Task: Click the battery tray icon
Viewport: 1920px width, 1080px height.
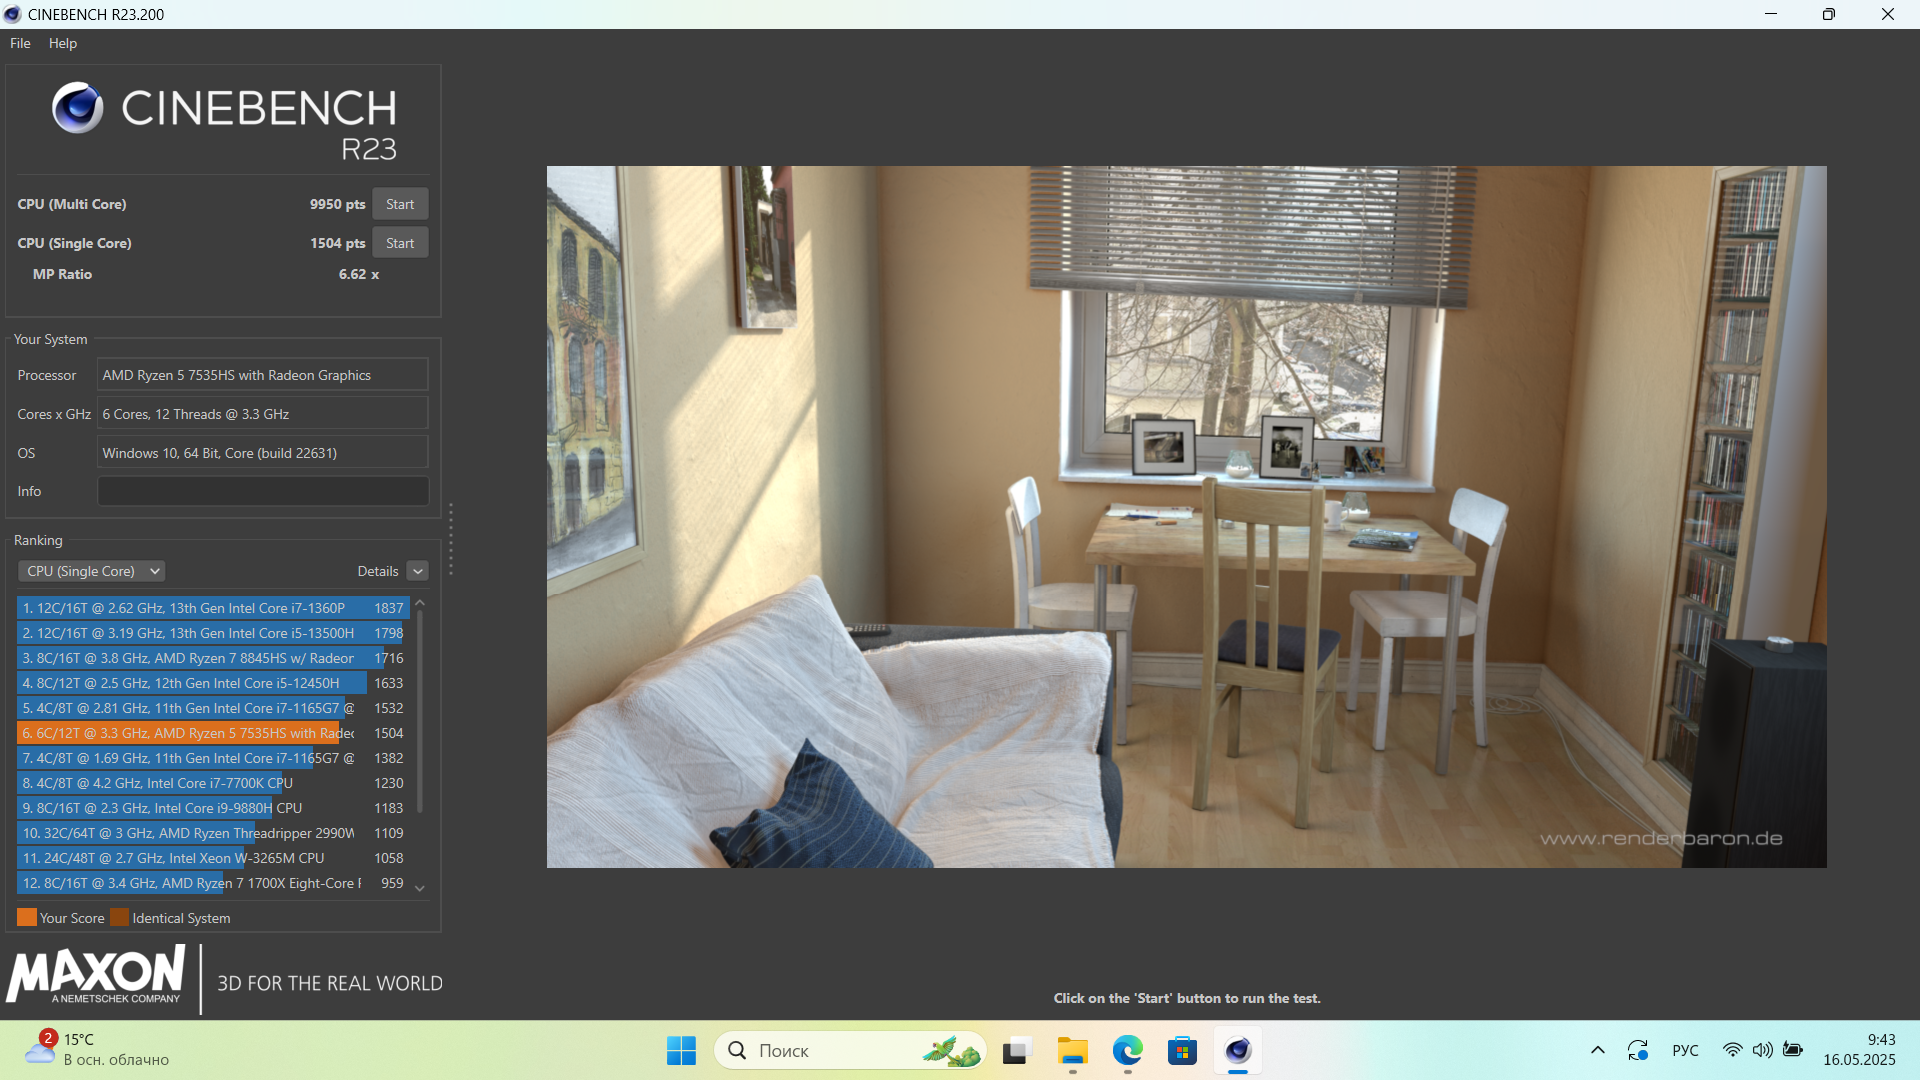Action: point(1793,1050)
